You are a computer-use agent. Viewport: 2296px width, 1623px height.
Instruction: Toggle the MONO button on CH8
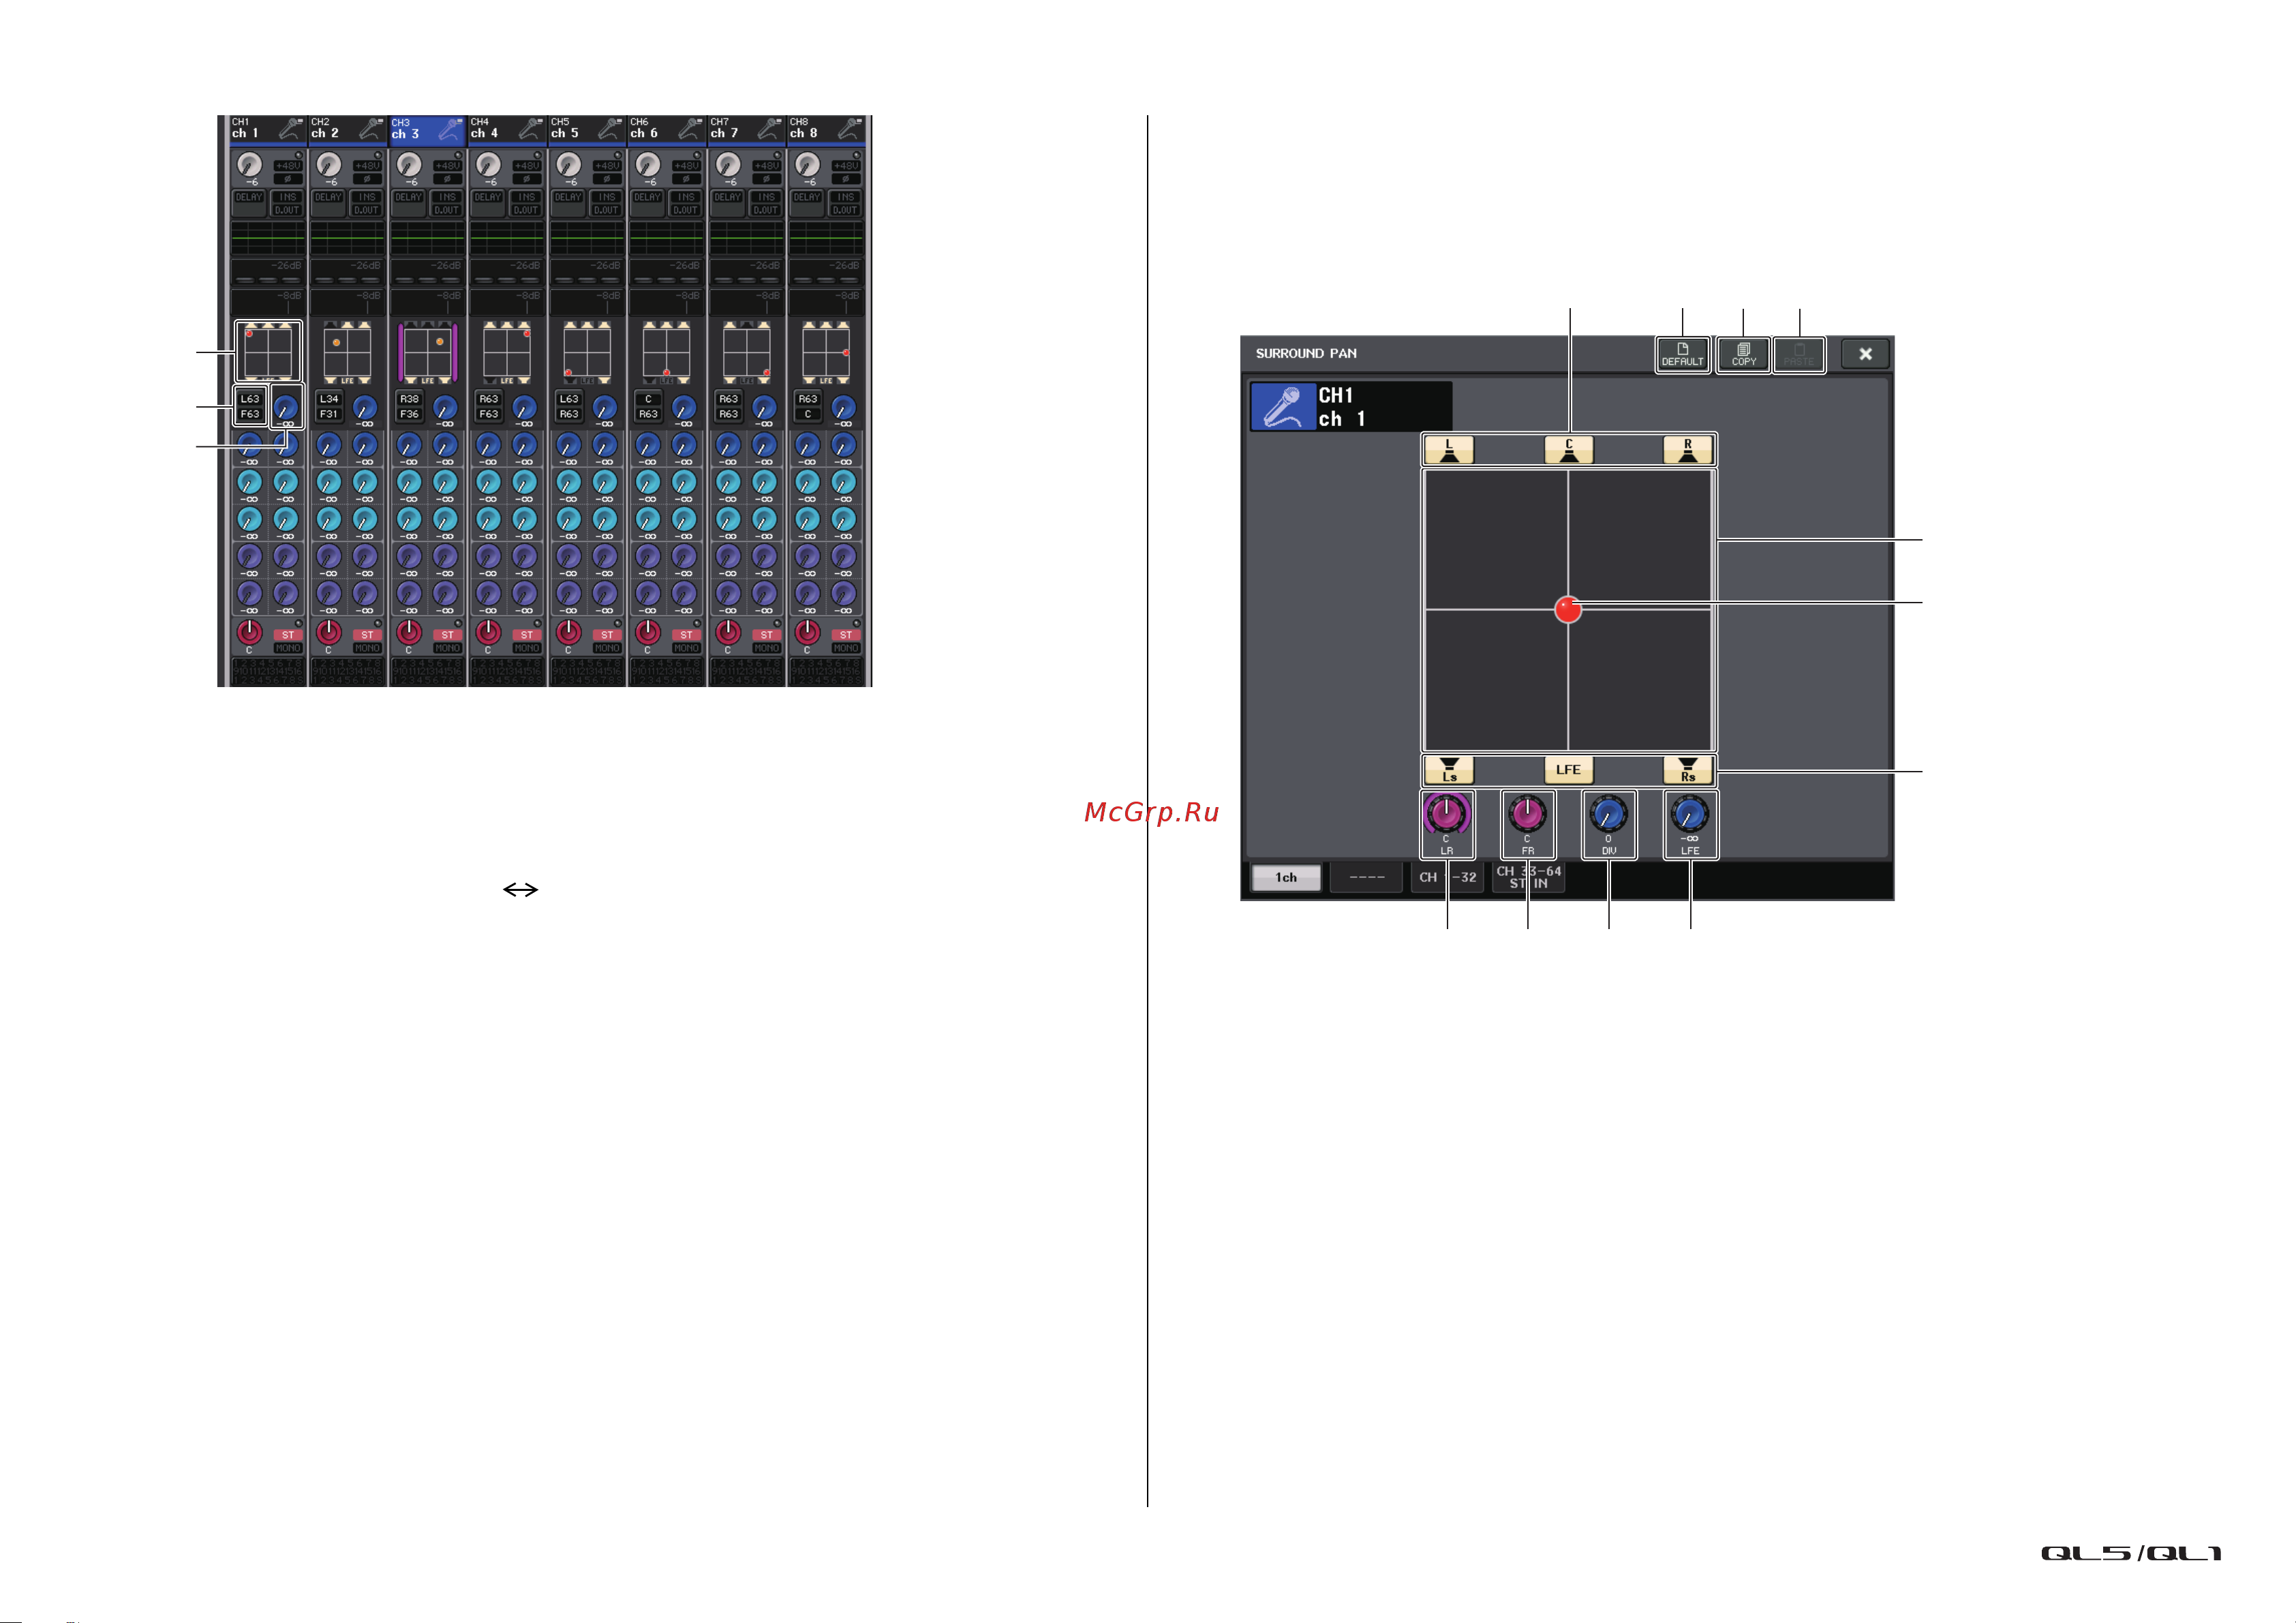tap(846, 648)
